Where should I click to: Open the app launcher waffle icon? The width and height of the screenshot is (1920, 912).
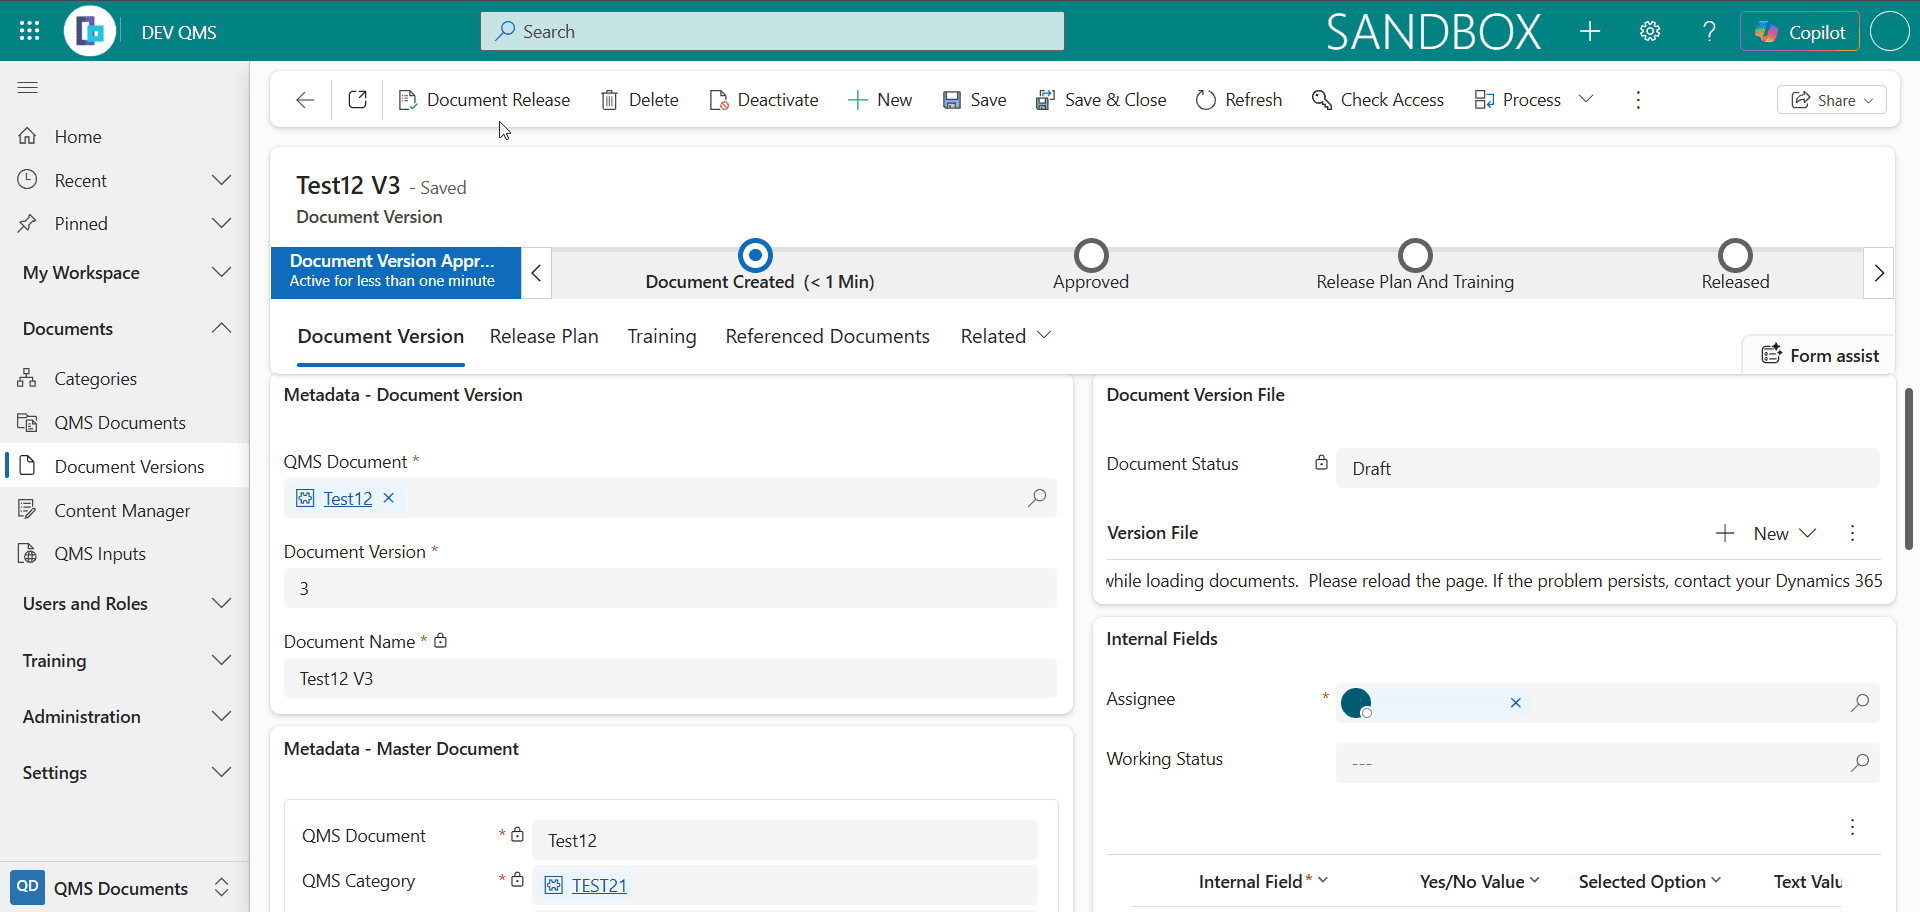click(29, 31)
